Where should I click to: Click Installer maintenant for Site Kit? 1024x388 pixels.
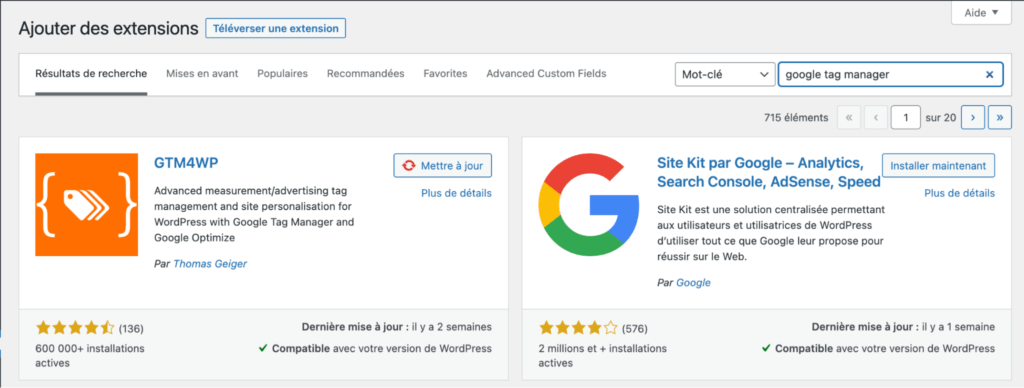point(938,165)
